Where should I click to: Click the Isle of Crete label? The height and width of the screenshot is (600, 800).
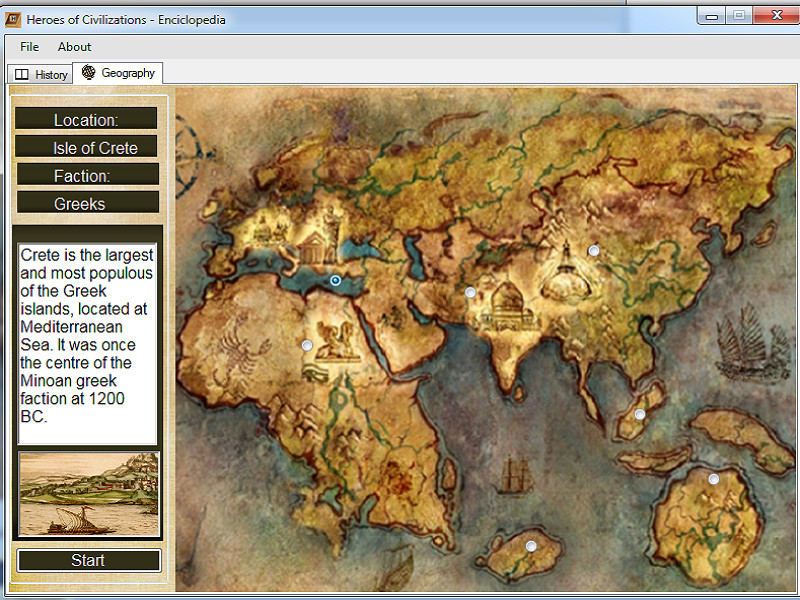click(x=87, y=146)
